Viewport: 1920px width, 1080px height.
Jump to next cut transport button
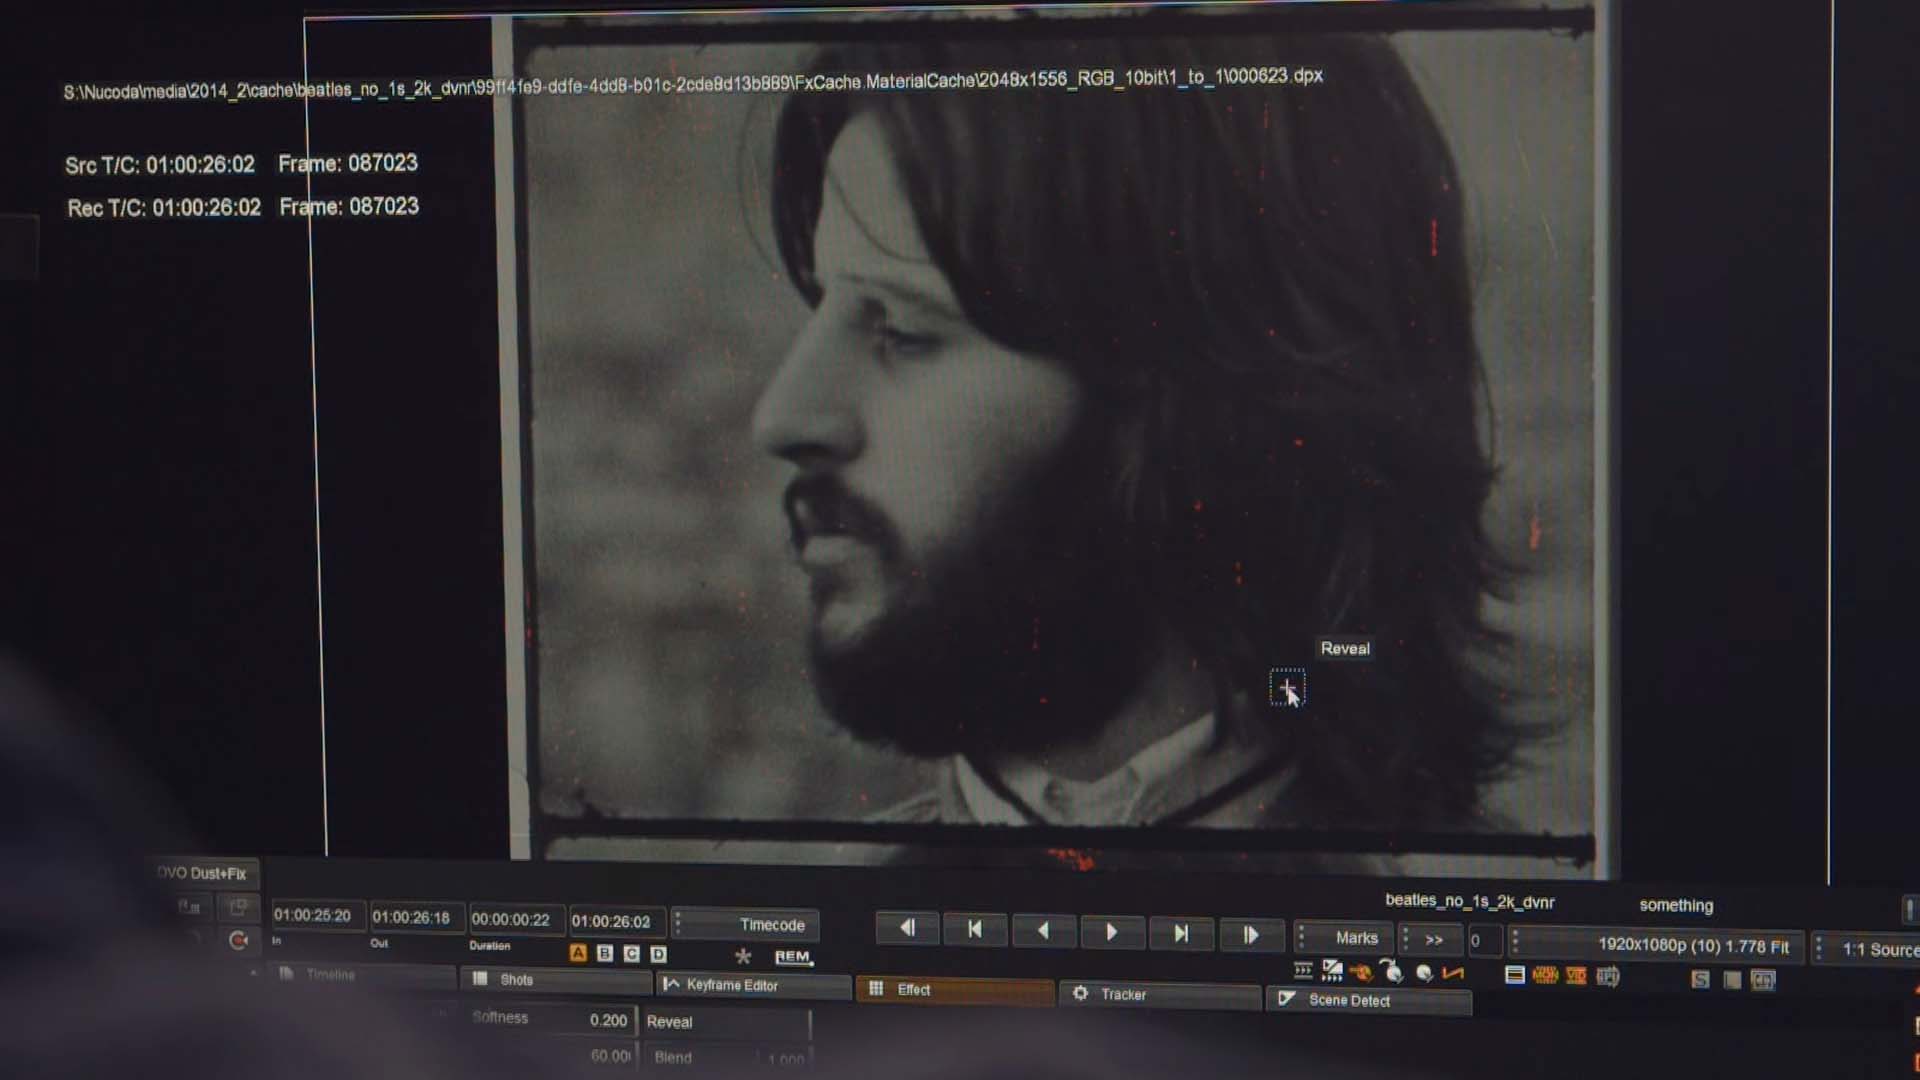click(1181, 933)
